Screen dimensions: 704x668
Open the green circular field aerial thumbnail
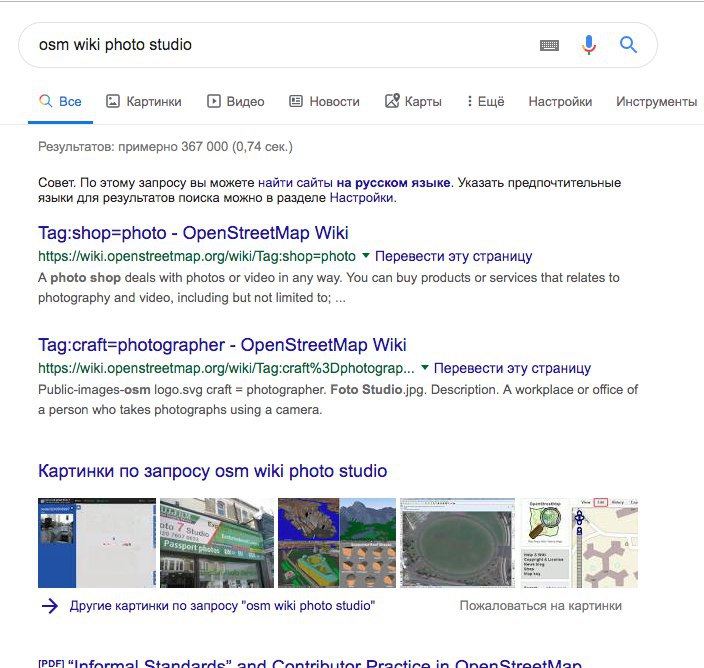(457, 543)
